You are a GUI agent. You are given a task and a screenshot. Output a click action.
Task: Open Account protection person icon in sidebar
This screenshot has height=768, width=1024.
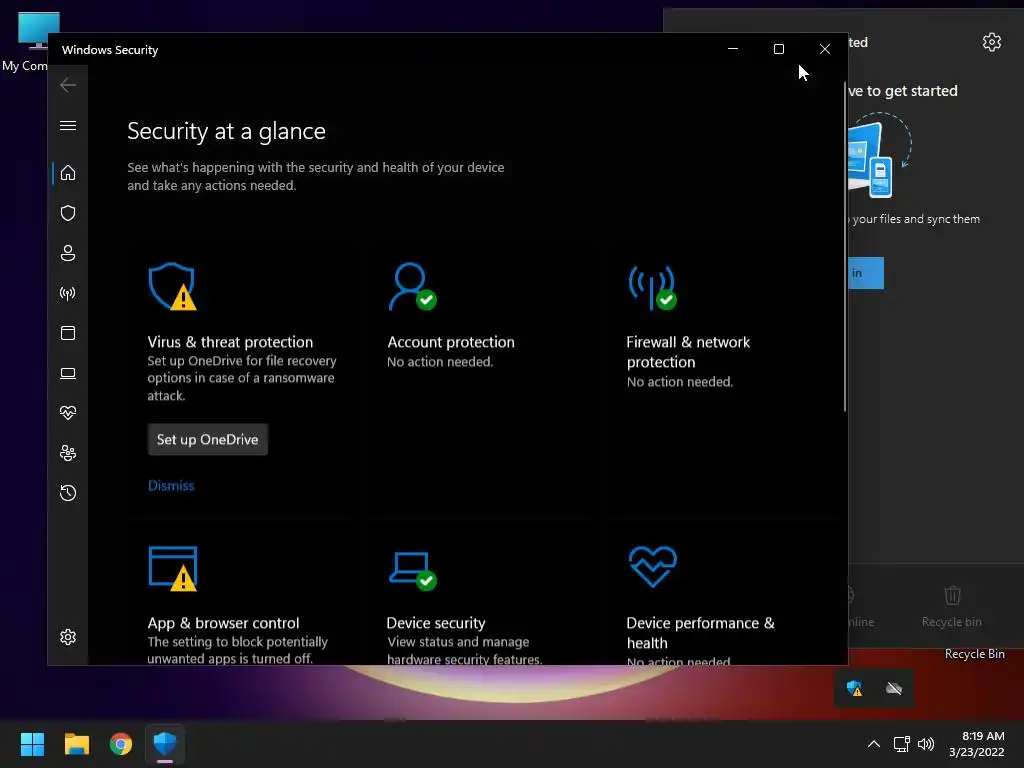tap(68, 253)
